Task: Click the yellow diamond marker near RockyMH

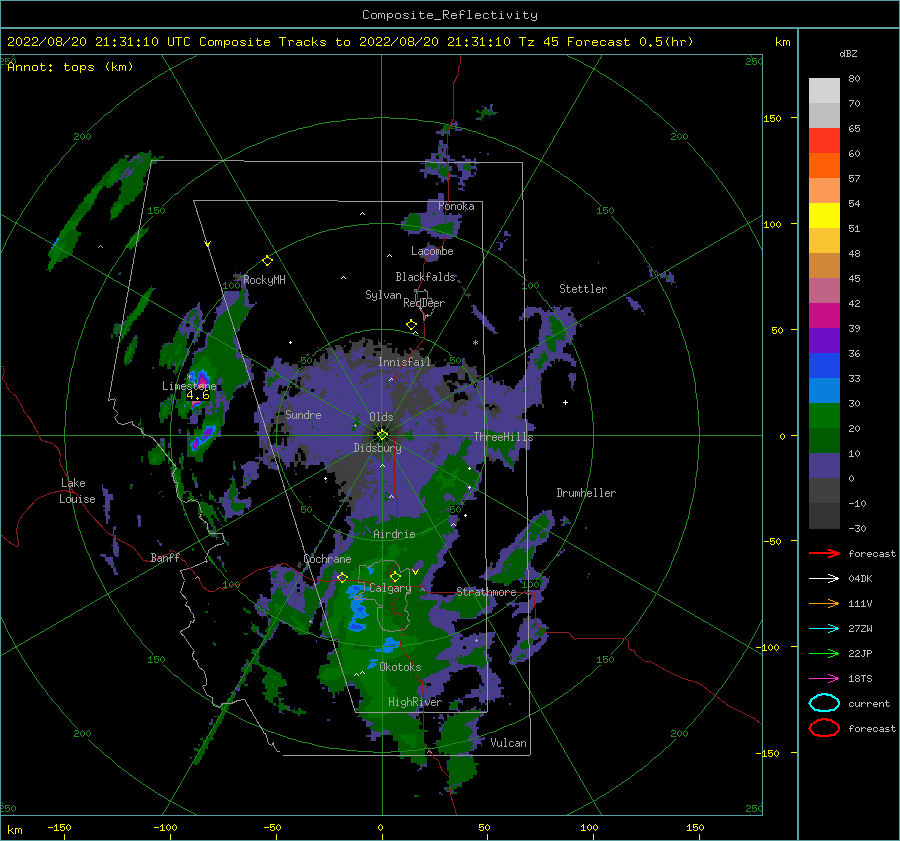Action: pyautogui.click(x=267, y=261)
